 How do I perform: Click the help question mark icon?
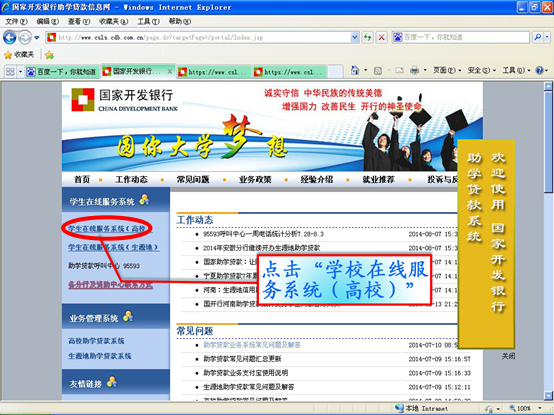(540, 71)
